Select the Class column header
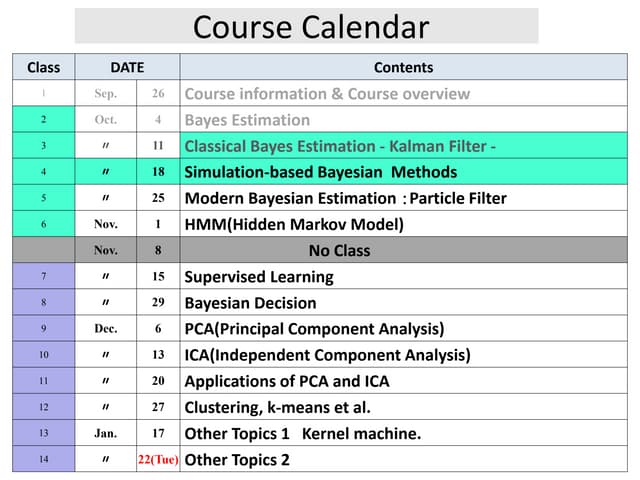This screenshot has height=480, width=640. coord(43,68)
